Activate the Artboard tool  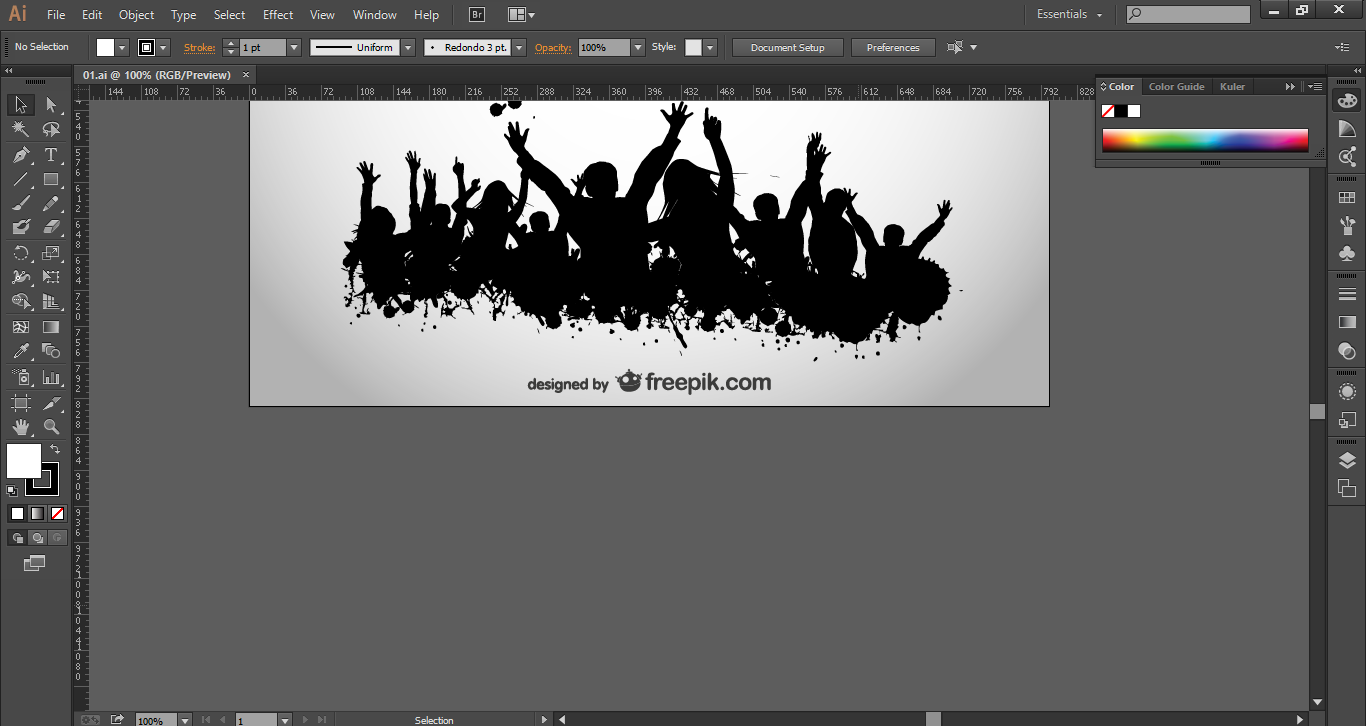click(x=20, y=402)
